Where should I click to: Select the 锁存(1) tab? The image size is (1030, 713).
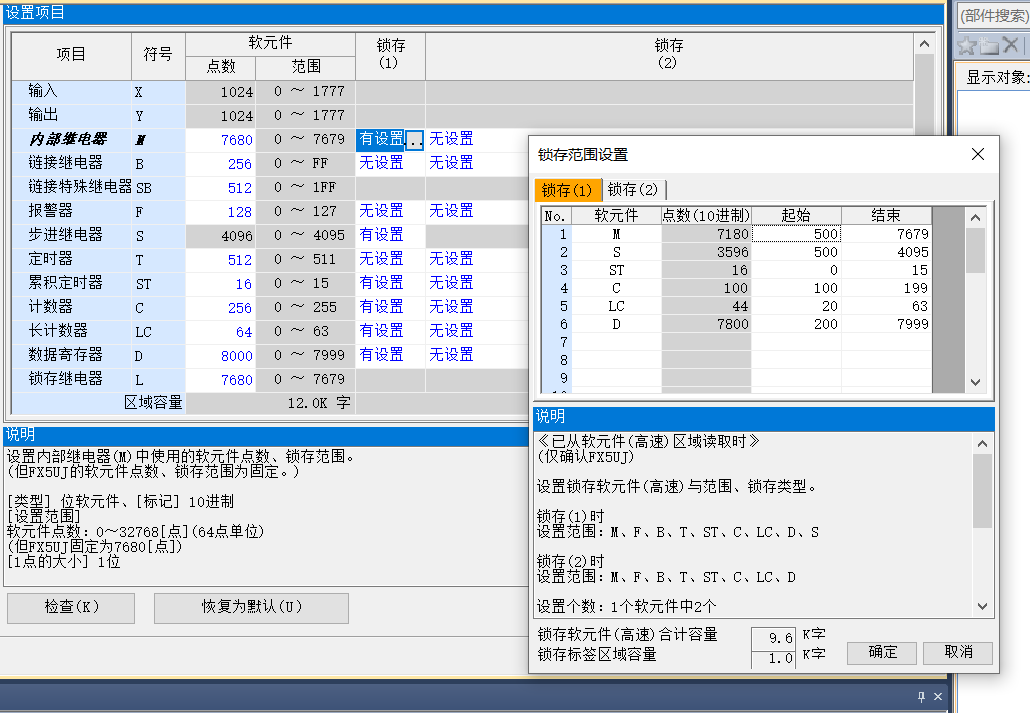point(566,190)
